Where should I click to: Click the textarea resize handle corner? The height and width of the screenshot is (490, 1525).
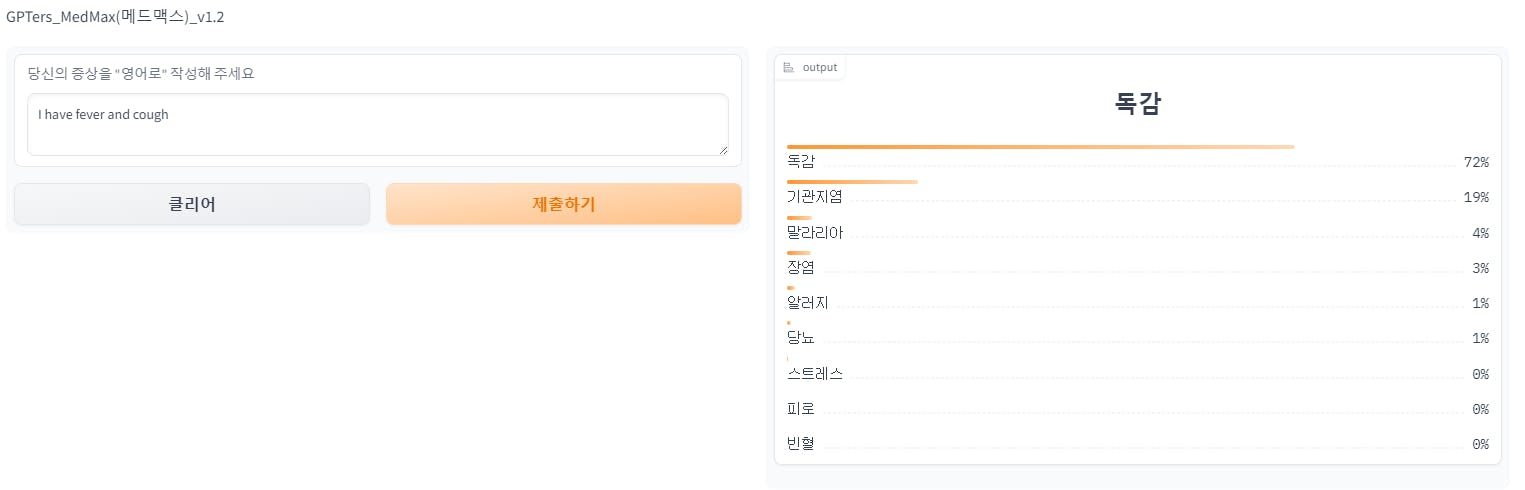(x=723, y=150)
